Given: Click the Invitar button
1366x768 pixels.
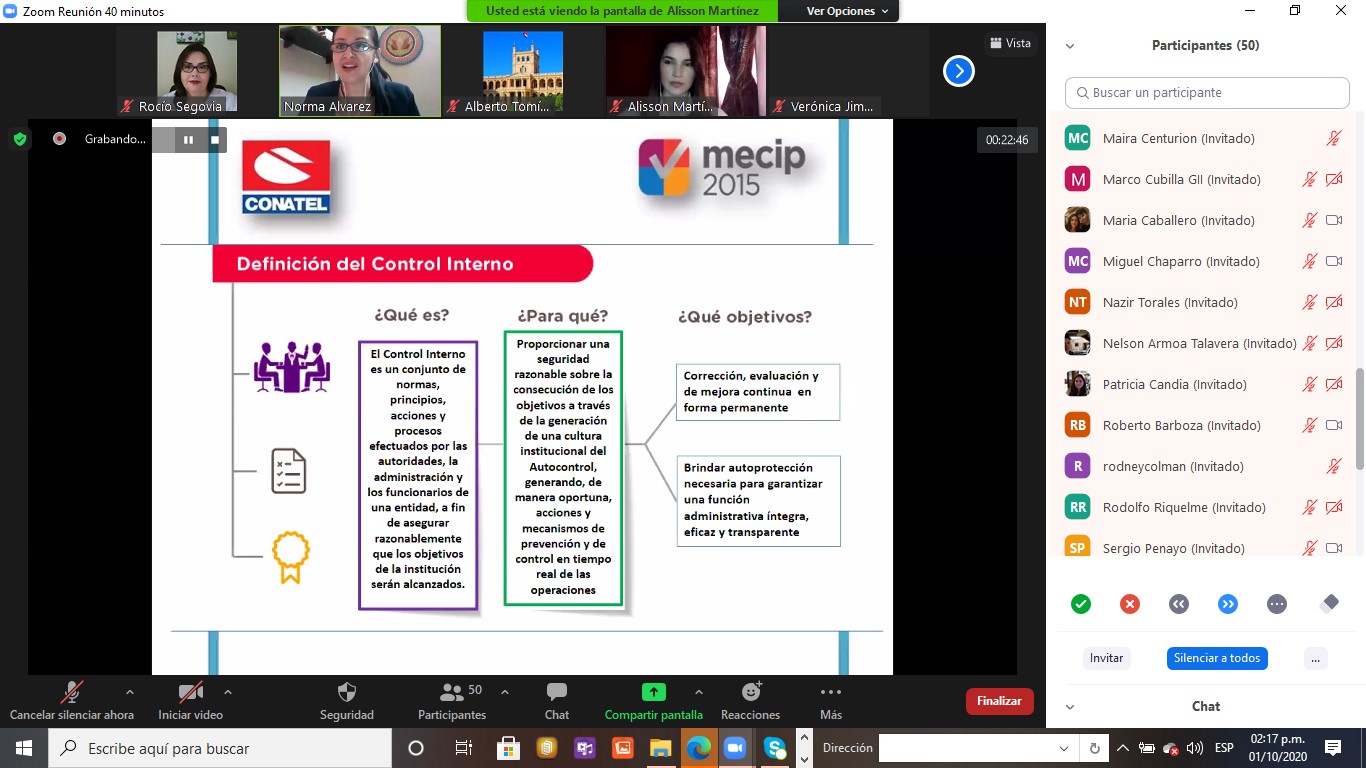Looking at the screenshot, I should (x=1107, y=658).
